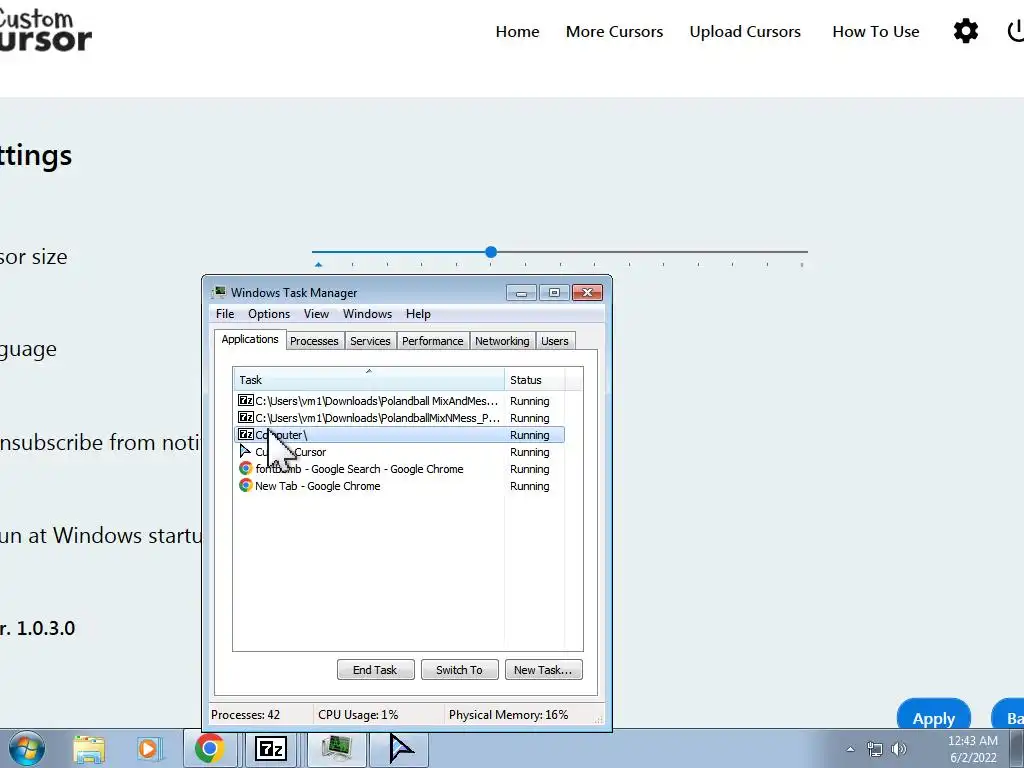1024x768 pixels.
Task: Switch to Processes tab
Action: point(314,341)
